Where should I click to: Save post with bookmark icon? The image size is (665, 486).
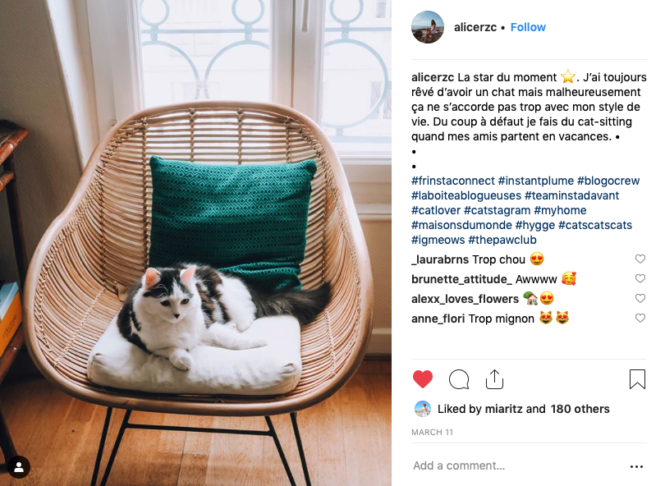point(637,379)
